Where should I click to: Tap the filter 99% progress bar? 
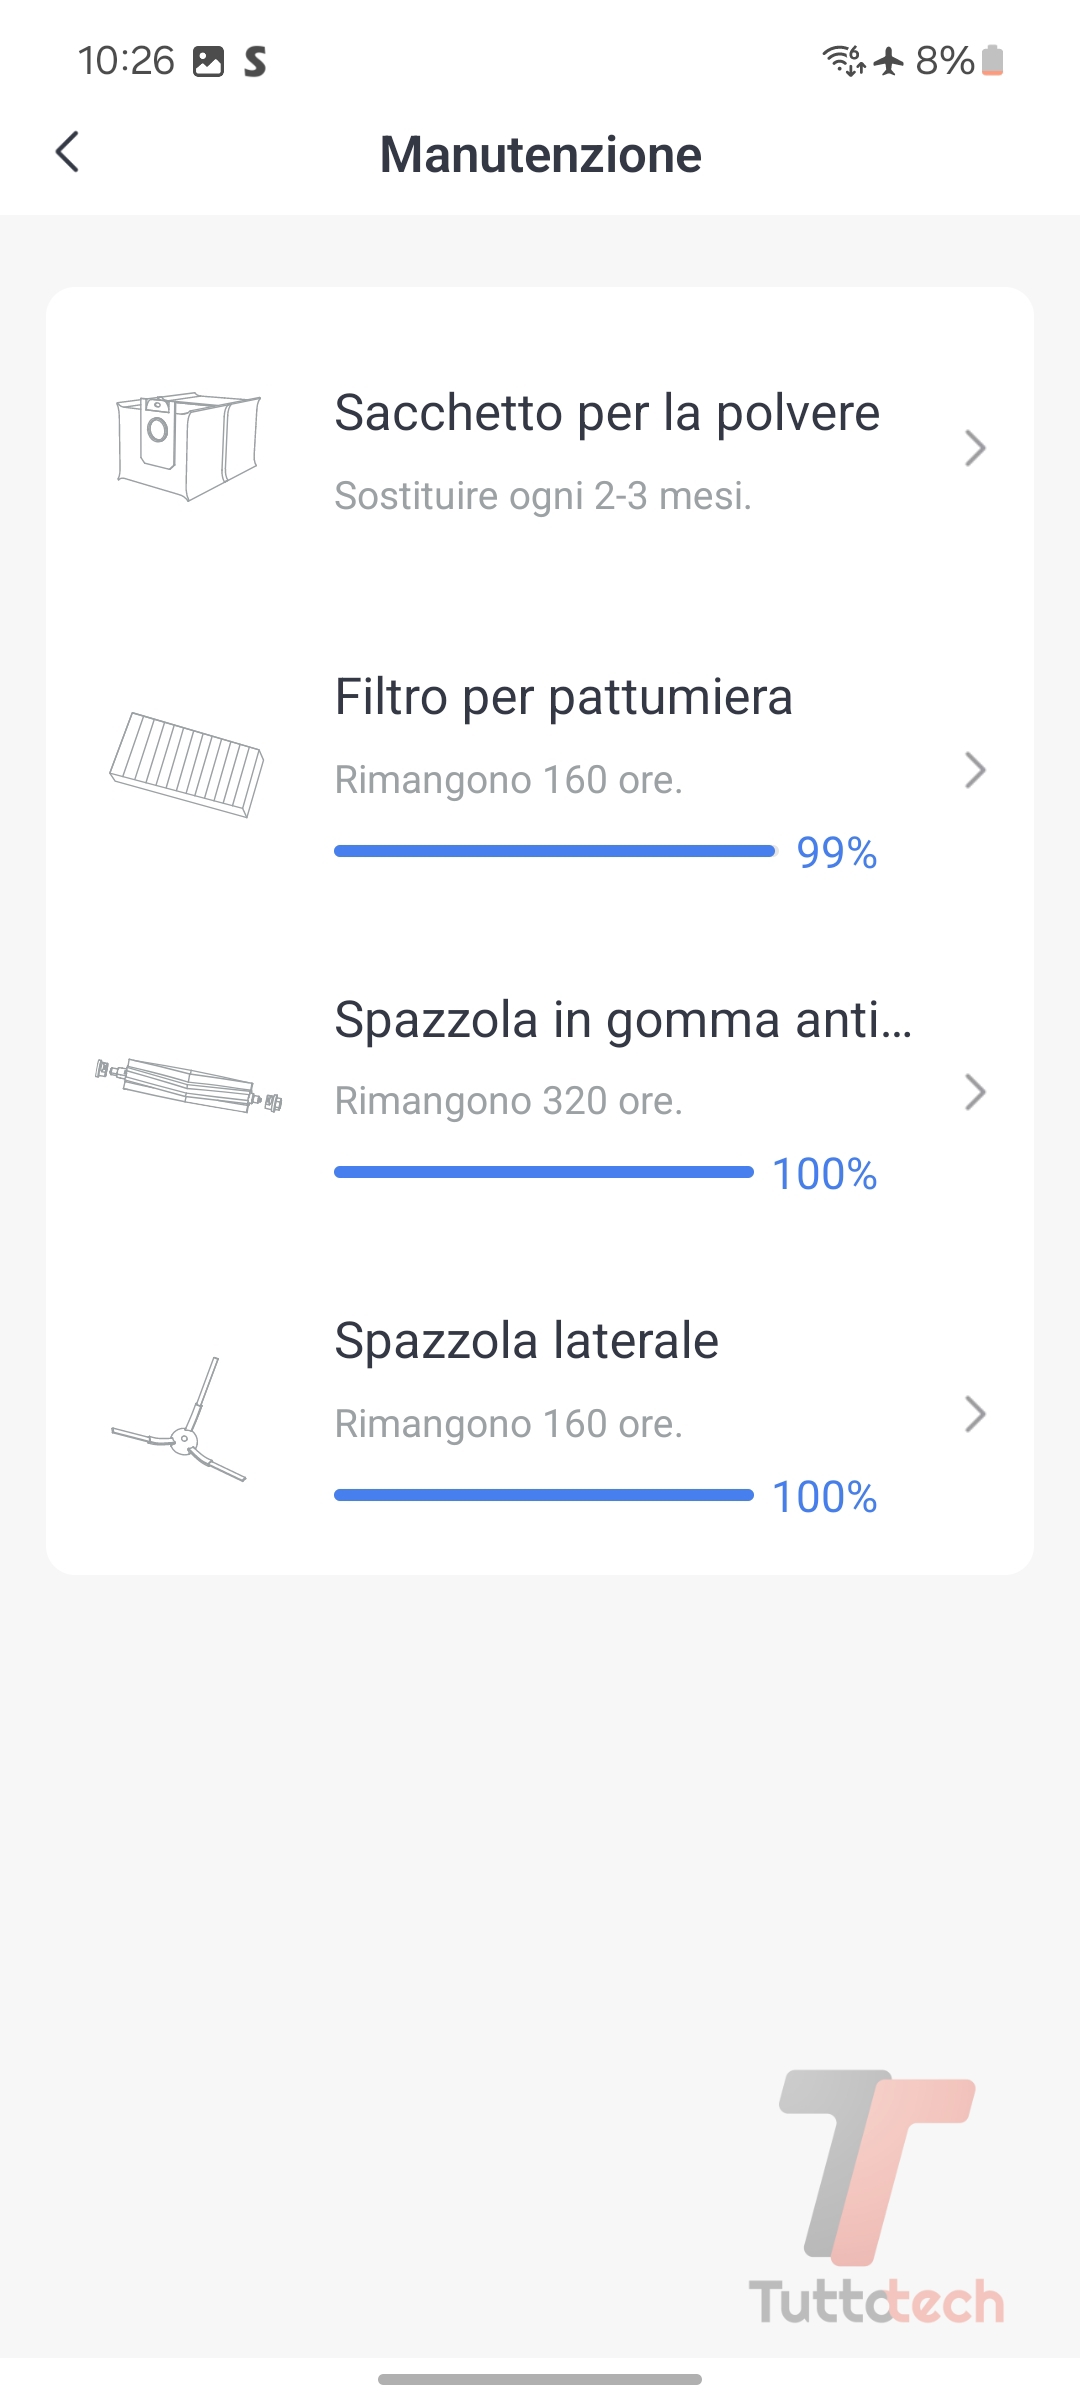click(554, 851)
